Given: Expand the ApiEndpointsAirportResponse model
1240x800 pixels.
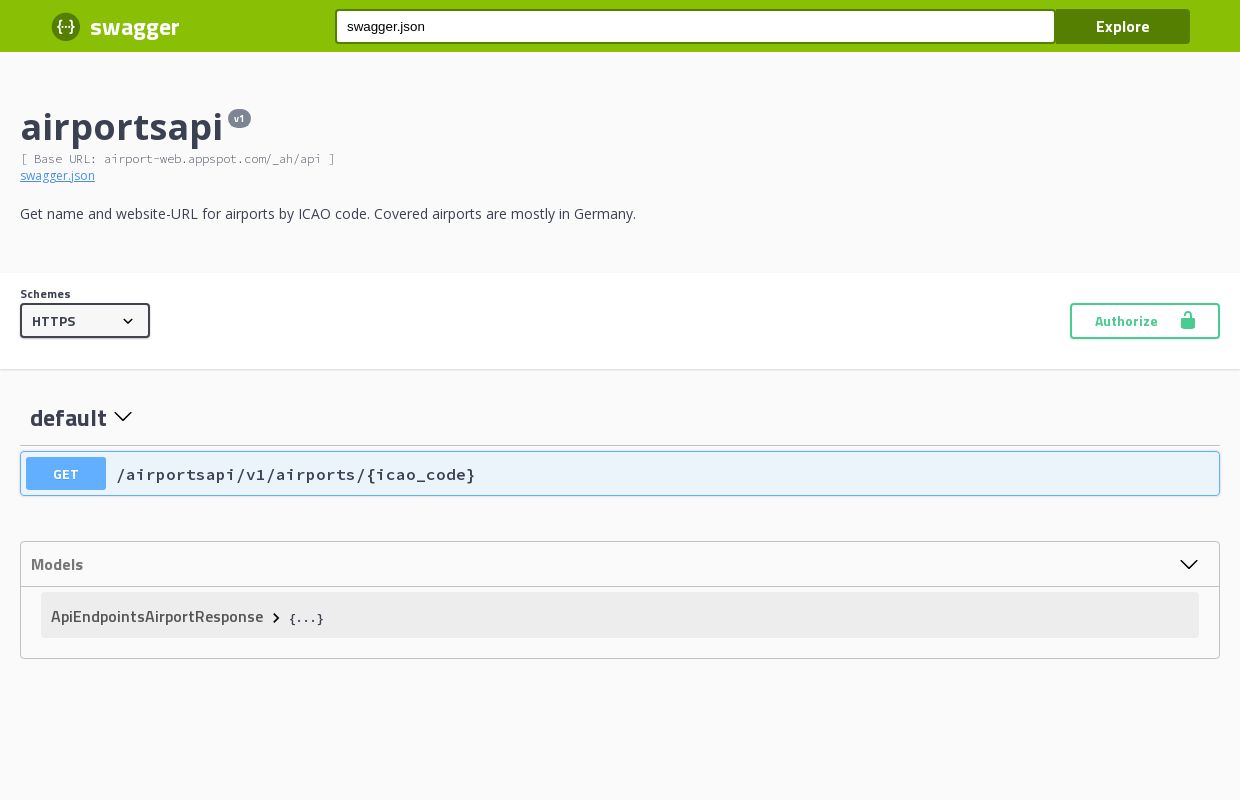Looking at the screenshot, I should click(157, 617).
